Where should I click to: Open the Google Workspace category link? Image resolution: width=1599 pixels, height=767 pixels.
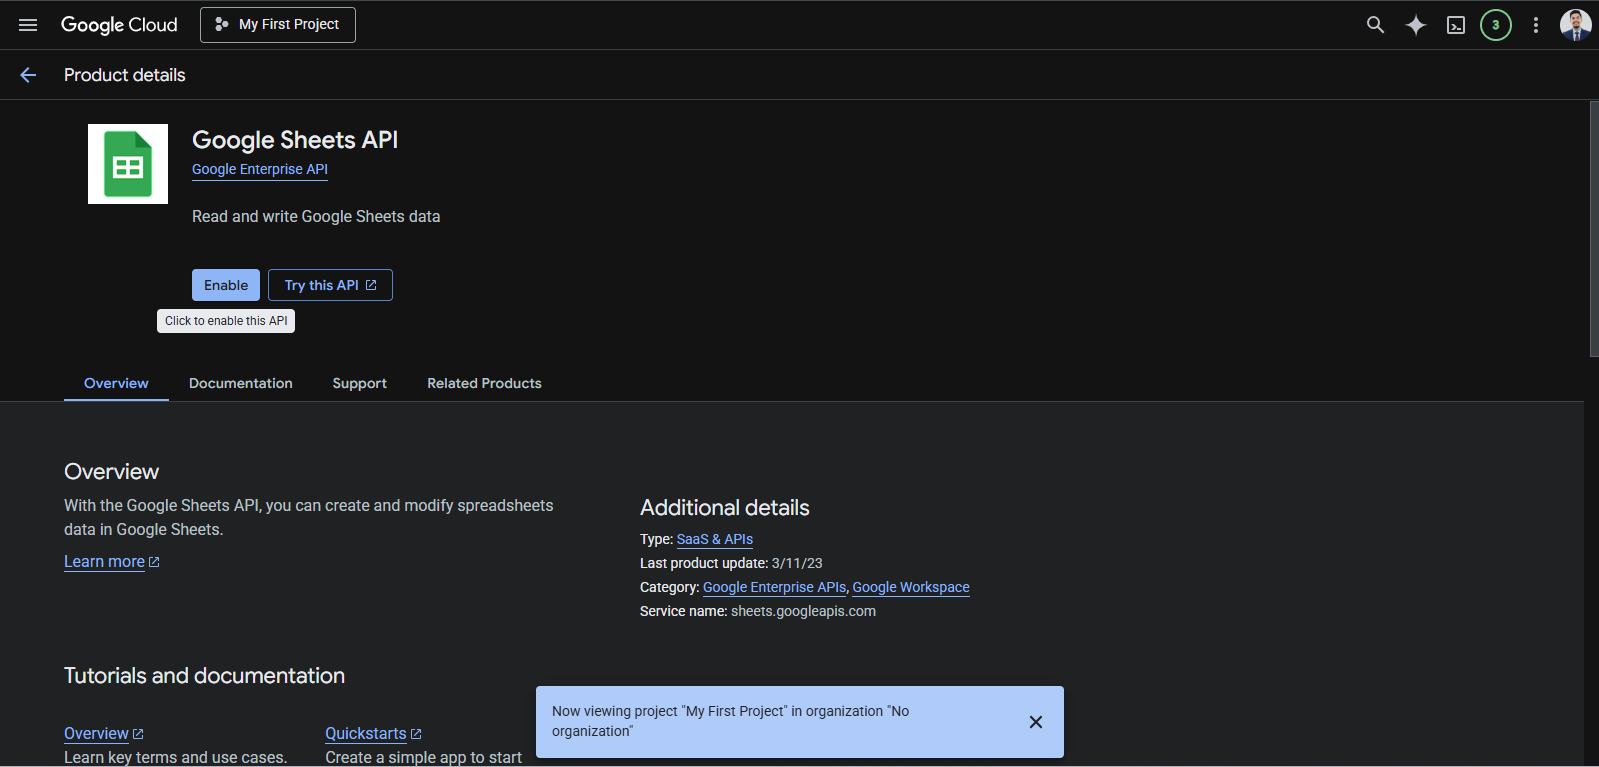coord(911,587)
